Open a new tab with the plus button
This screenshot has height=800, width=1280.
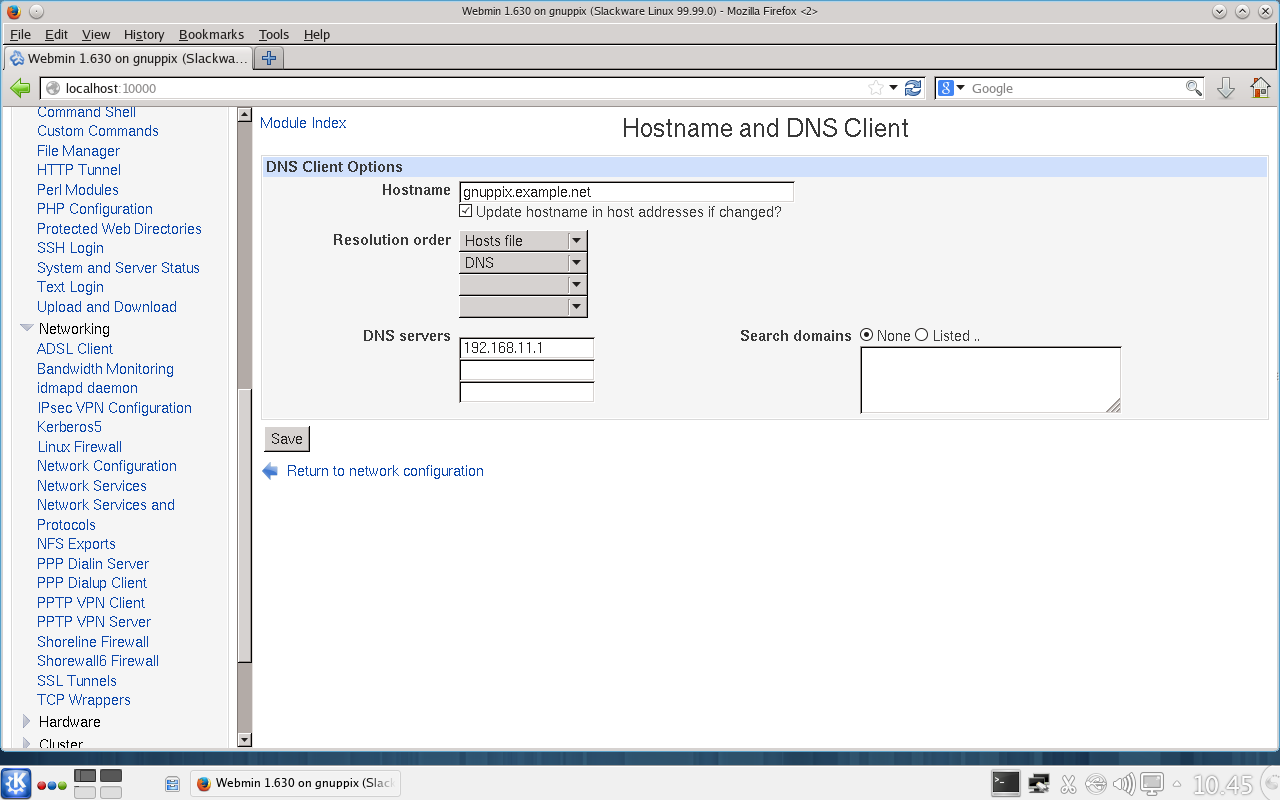269,58
